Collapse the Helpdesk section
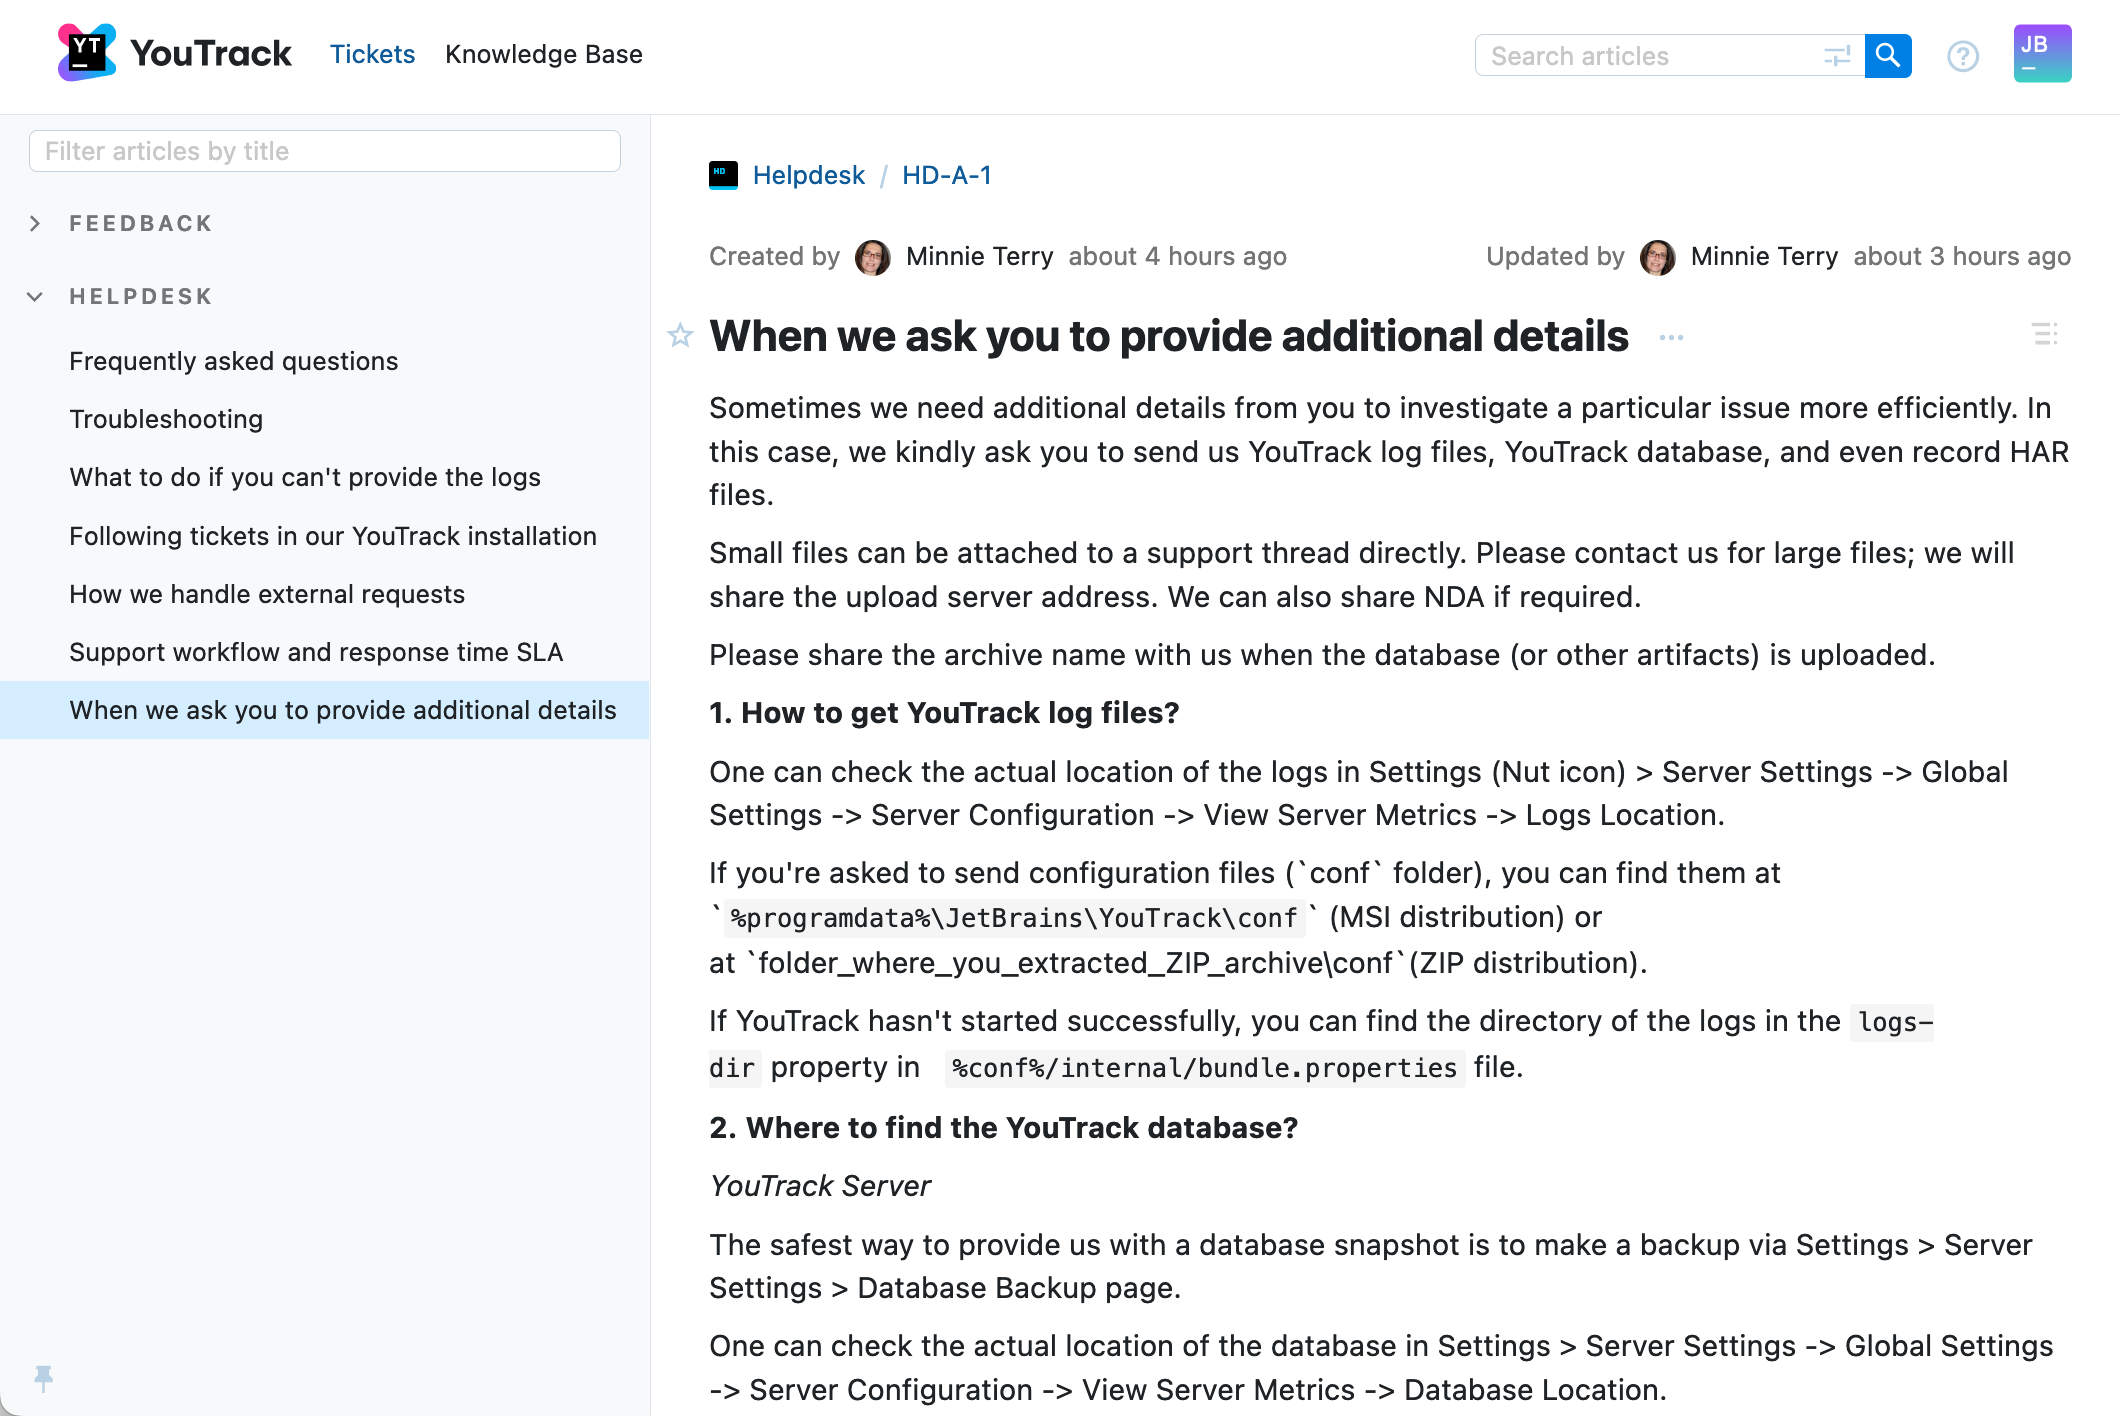2120x1416 pixels. pyautogui.click(x=35, y=296)
